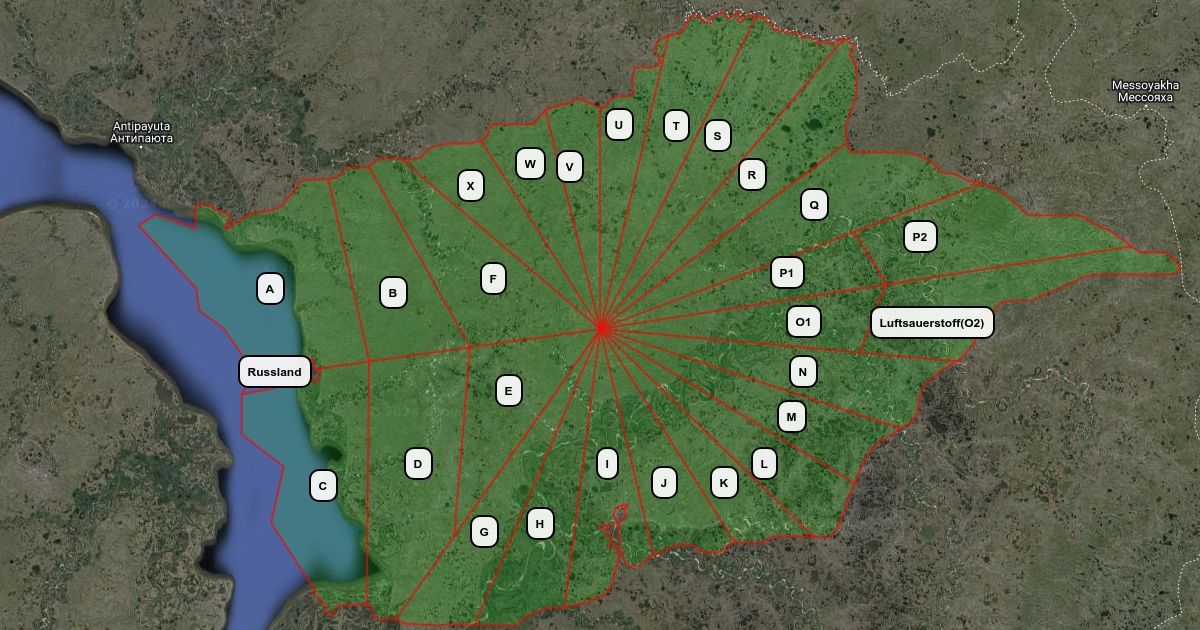This screenshot has width=1200, height=630.
Task: Click the zone label P2
Action: (x=920, y=237)
